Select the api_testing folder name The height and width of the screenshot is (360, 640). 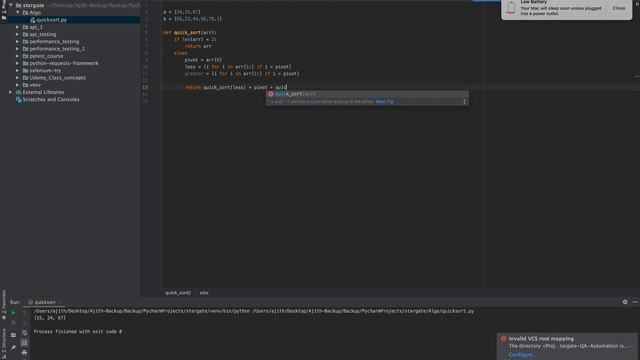pos(43,34)
